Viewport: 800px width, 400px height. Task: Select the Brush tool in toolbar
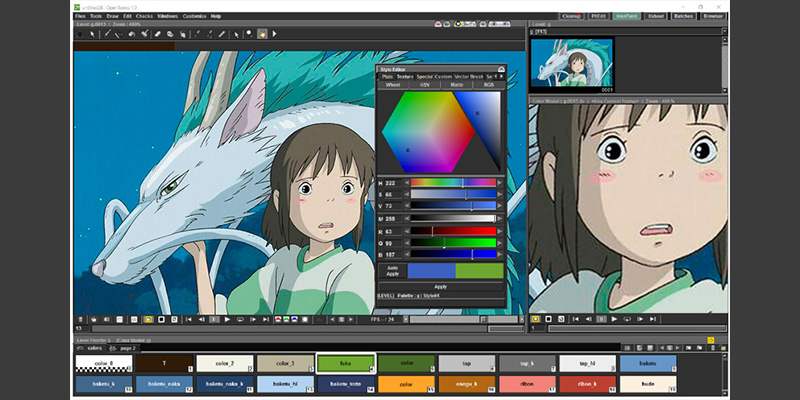[107, 34]
